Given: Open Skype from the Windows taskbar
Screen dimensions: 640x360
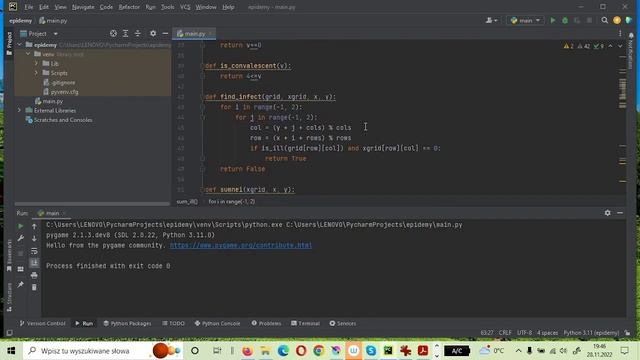Looking at the screenshot, I should pos(371,351).
